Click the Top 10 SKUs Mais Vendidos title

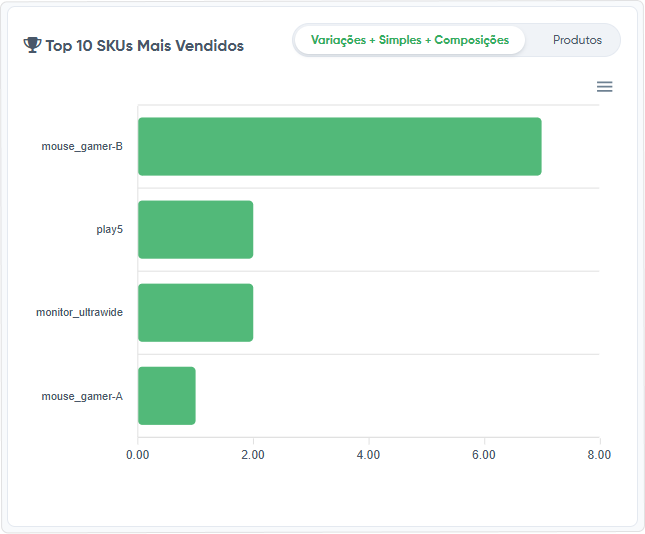click(x=144, y=46)
